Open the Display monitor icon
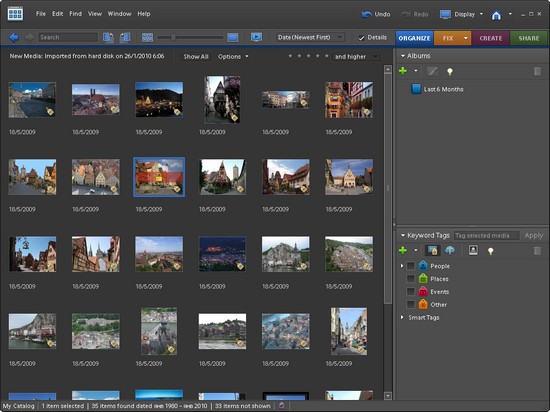This screenshot has height=412, width=550. tap(445, 14)
